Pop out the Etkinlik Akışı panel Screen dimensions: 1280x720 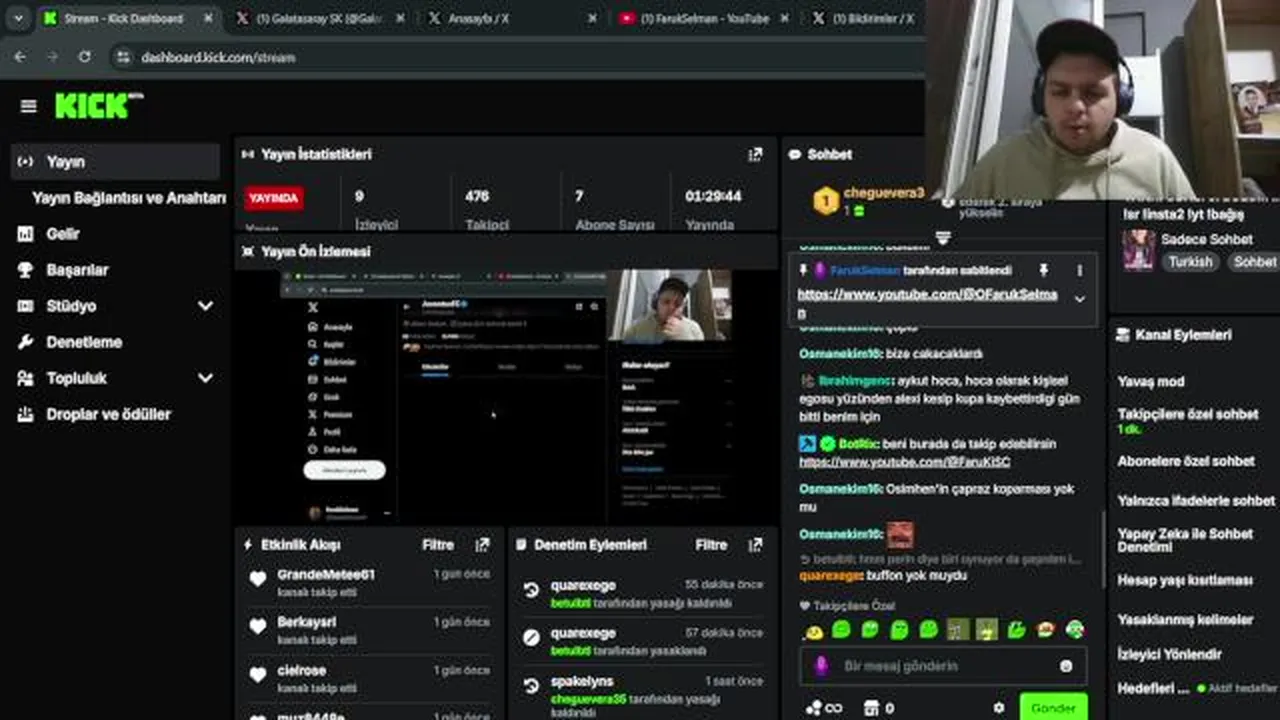(482, 545)
